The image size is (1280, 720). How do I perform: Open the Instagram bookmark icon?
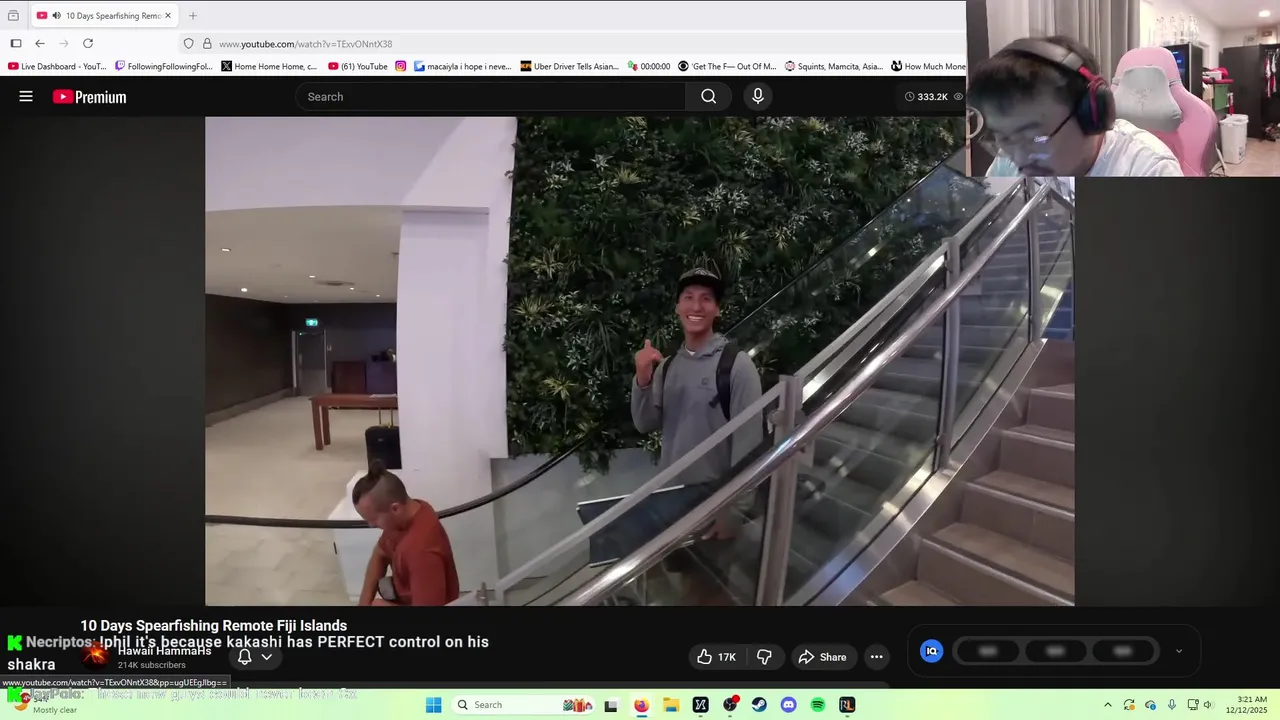coord(401,66)
